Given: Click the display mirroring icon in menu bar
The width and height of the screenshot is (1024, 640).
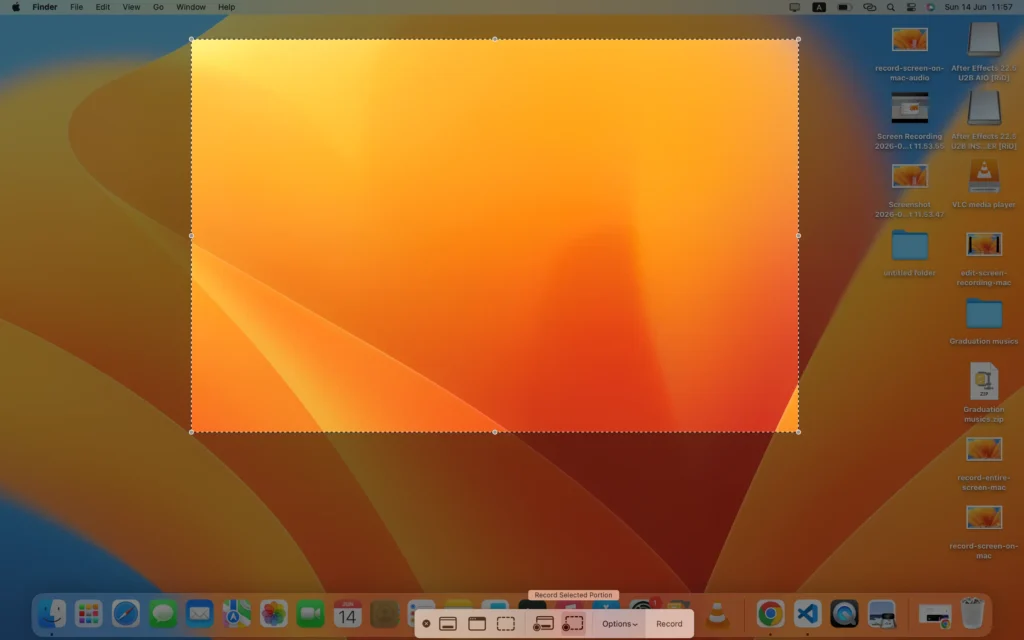Looking at the screenshot, I should pos(794,7).
